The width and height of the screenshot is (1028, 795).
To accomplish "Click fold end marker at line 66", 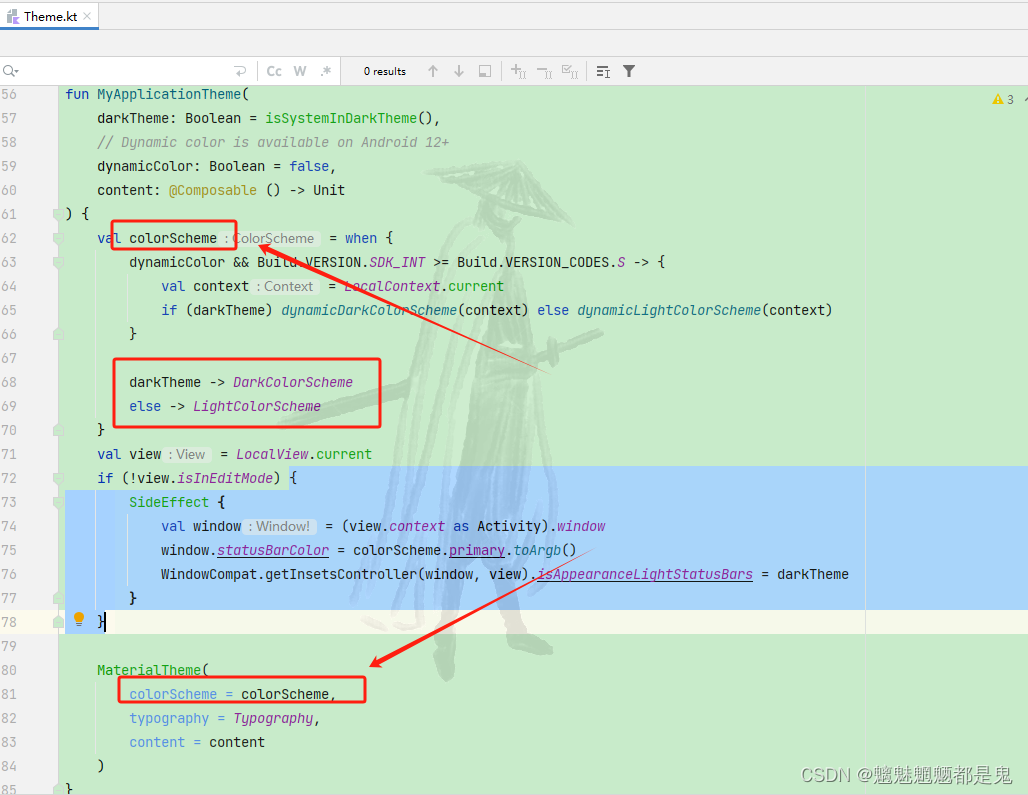I will pos(58,334).
